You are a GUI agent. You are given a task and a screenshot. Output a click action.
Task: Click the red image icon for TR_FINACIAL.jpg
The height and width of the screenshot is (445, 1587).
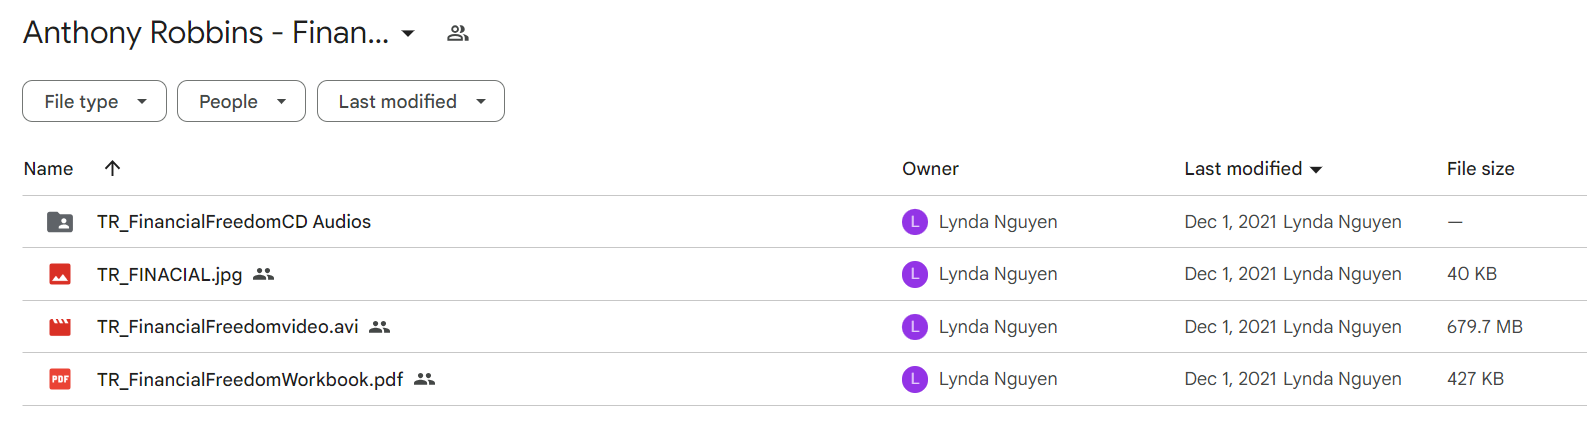point(60,274)
